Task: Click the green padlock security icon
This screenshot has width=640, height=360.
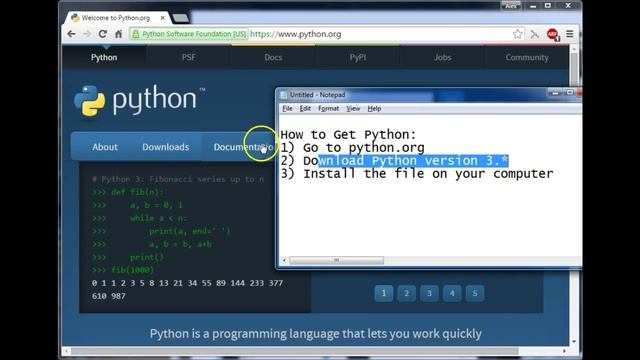Action: [136, 34]
